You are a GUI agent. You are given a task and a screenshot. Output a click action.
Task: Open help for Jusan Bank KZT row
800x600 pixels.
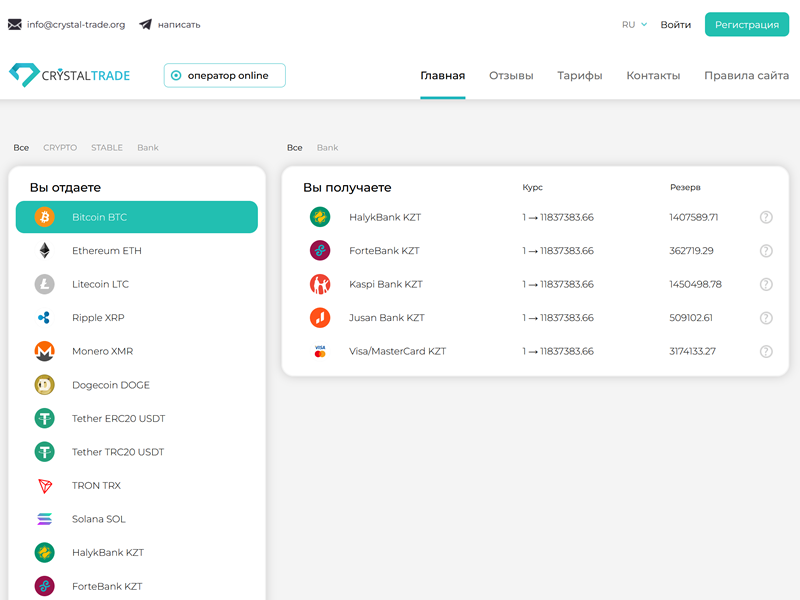point(766,318)
